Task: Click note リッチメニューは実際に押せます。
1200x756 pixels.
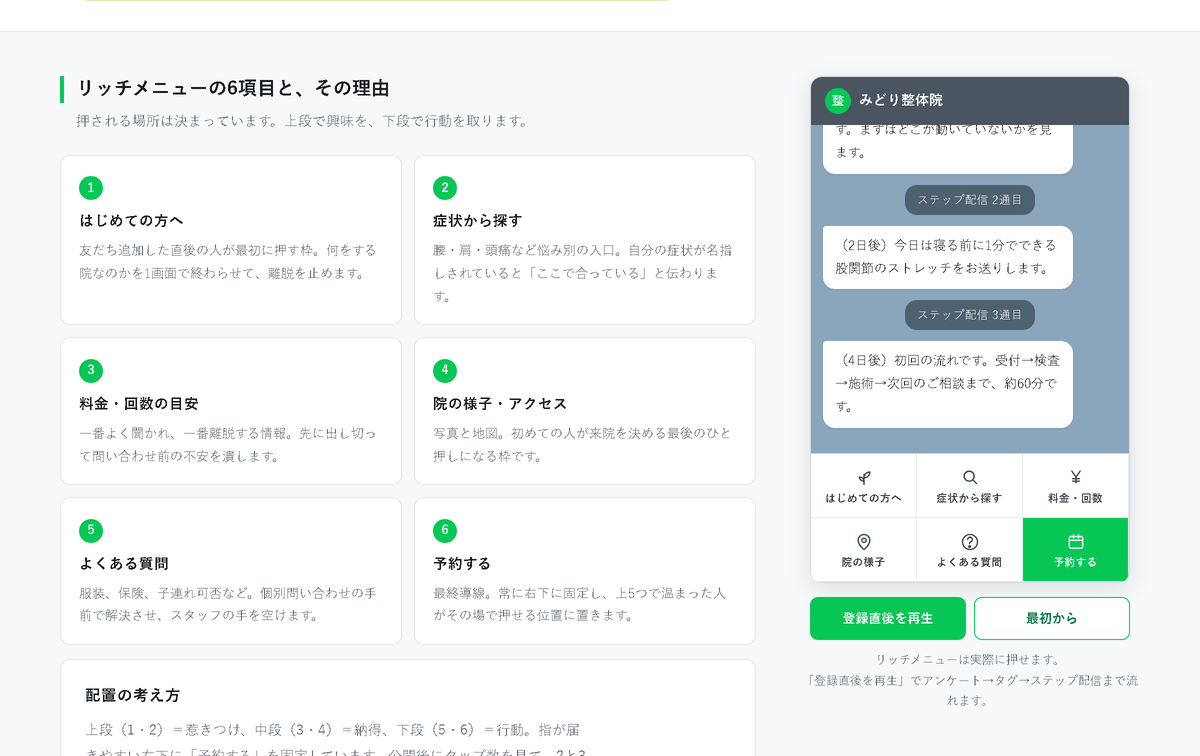Action: [x=968, y=660]
